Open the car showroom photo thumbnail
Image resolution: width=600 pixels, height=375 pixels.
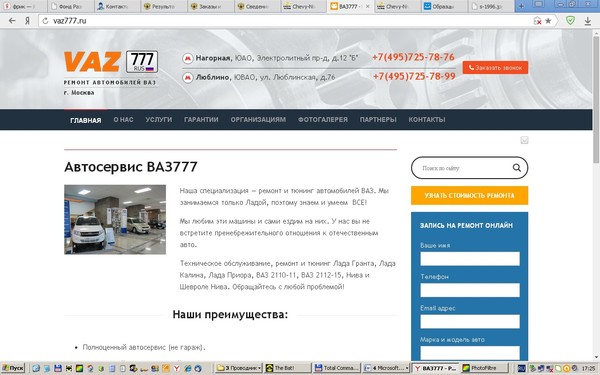point(115,220)
